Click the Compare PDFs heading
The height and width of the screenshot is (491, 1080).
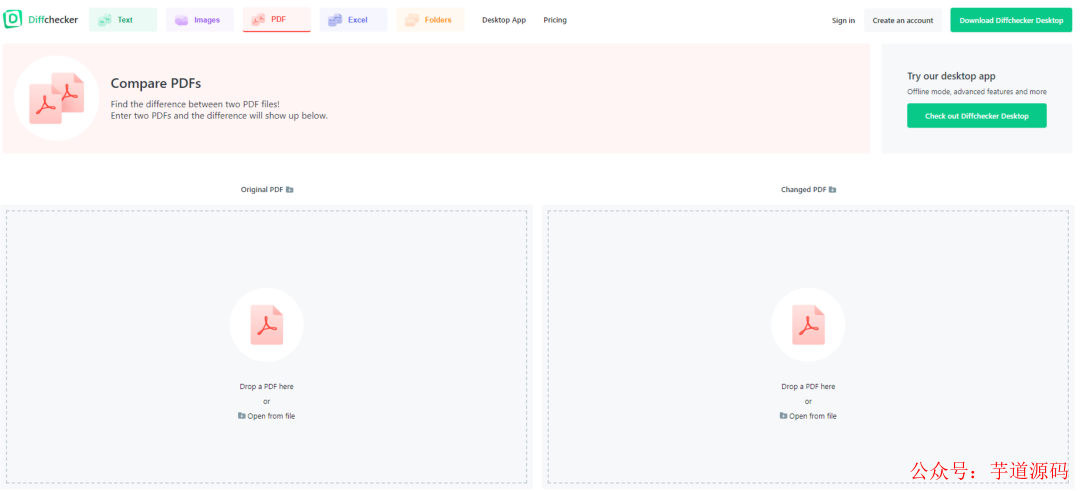[156, 84]
